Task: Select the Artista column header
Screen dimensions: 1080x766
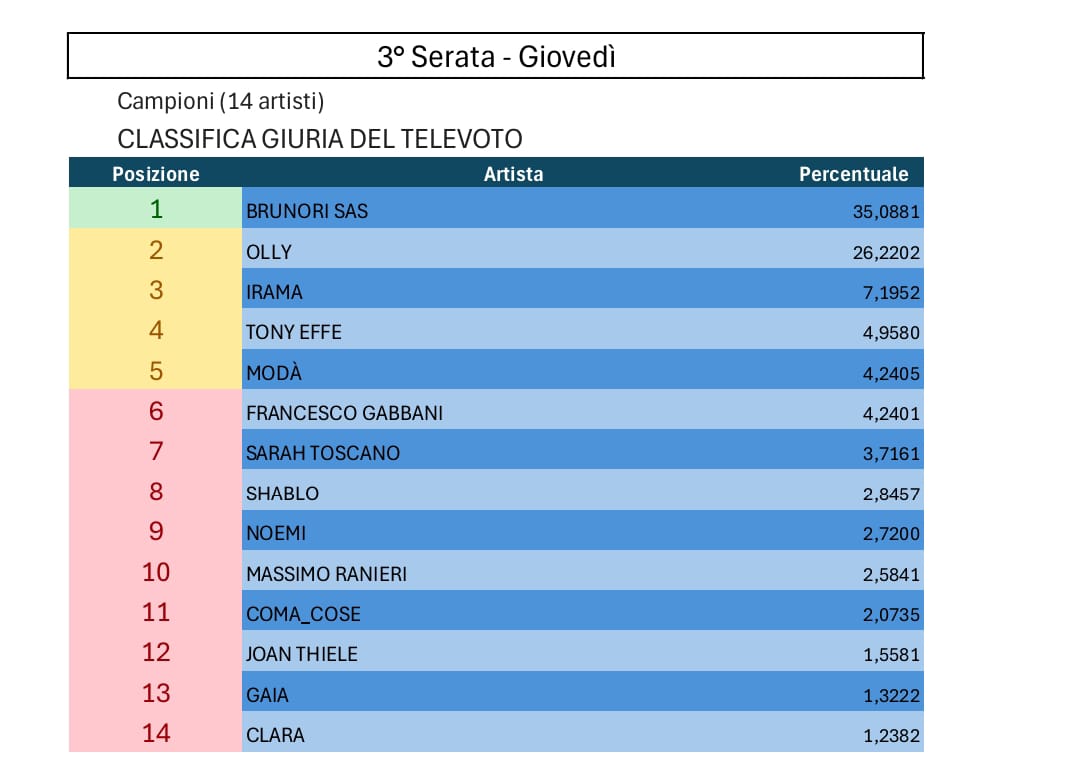Action: [513, 174]
